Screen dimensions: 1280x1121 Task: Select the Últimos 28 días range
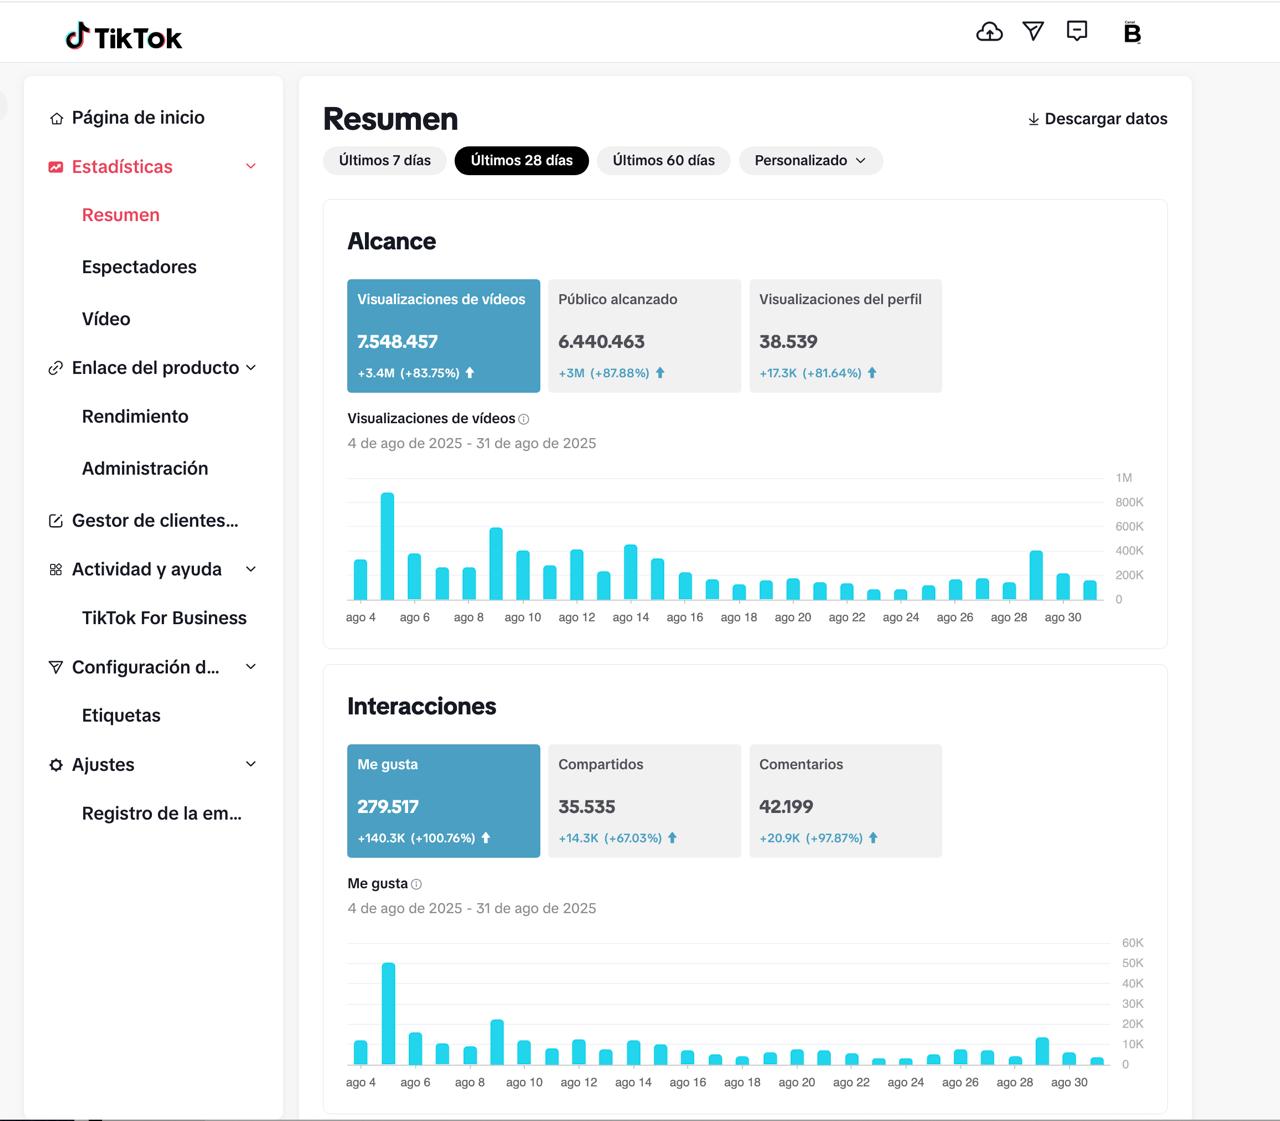click(x=521, y=161)
